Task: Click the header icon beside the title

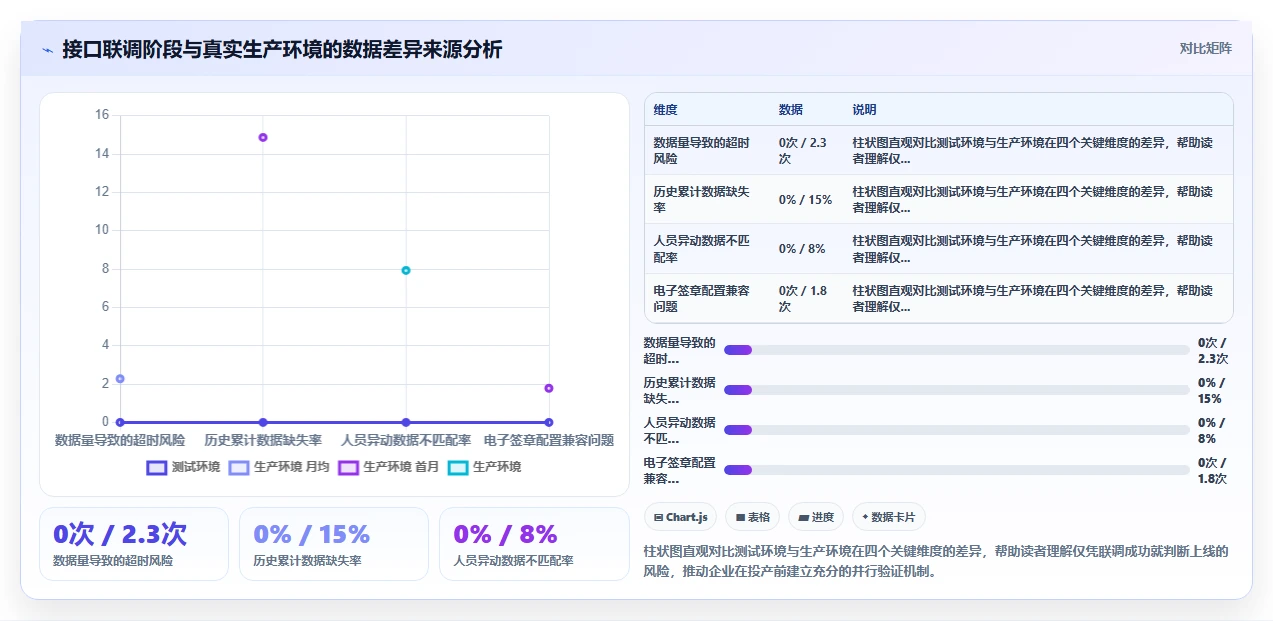Action: [47, 49]
